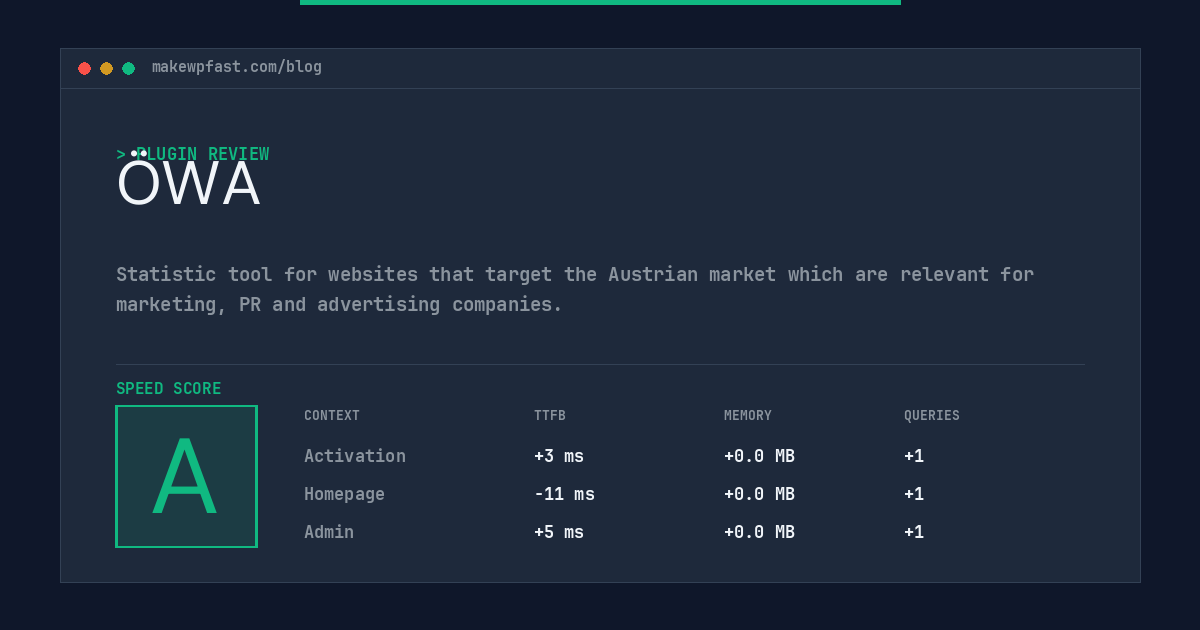Click the plugin description paragraph
Viewport: 1200px width, 630px height.
tap(575, 289)
